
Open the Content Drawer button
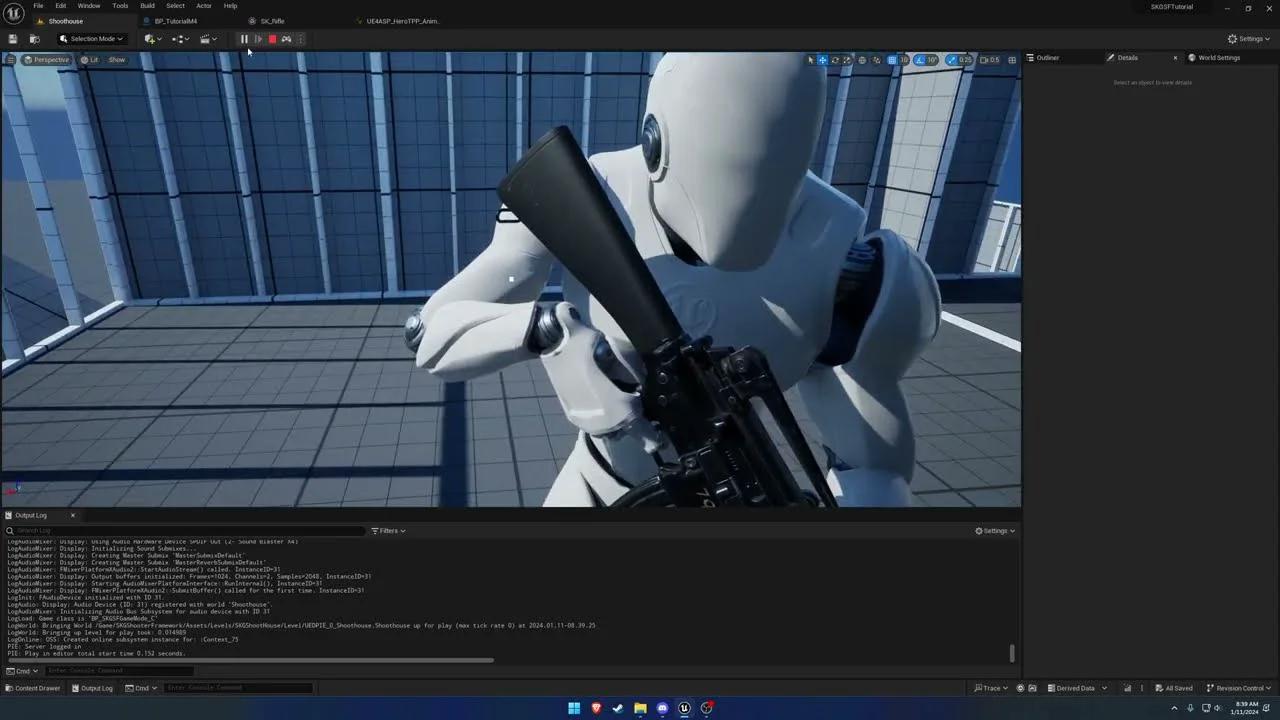tap(33, 688)
